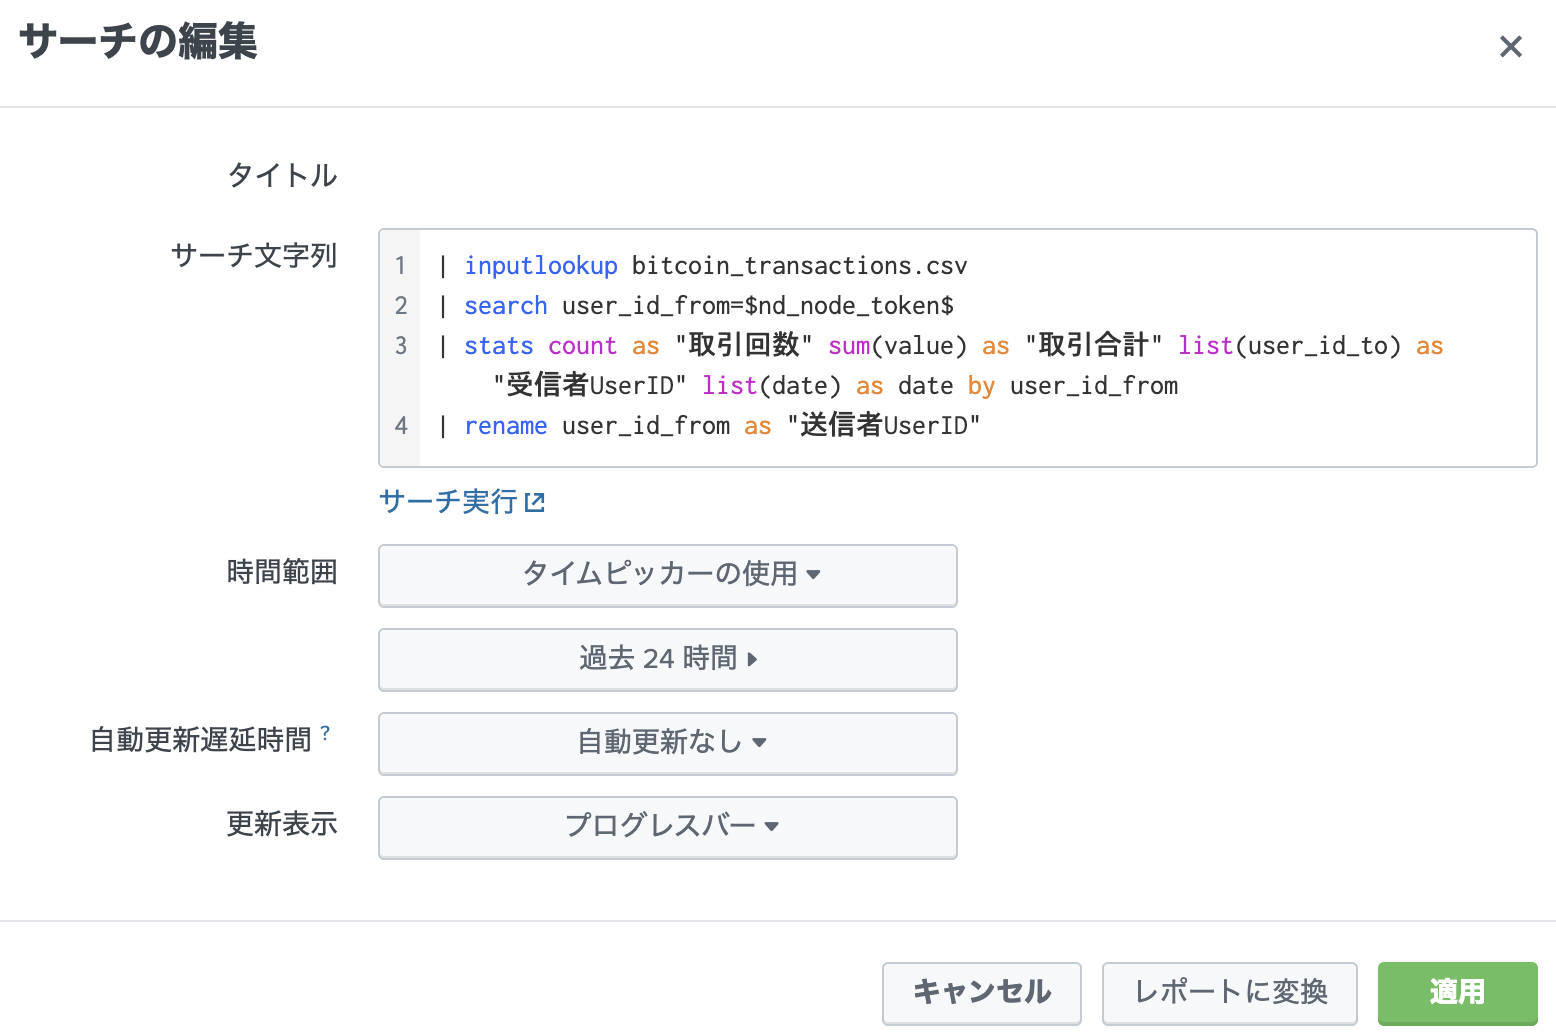This screenshot has width=1556, height=1036.
Task: Click the external-link icon after サーチ実行
Action: 535,502
